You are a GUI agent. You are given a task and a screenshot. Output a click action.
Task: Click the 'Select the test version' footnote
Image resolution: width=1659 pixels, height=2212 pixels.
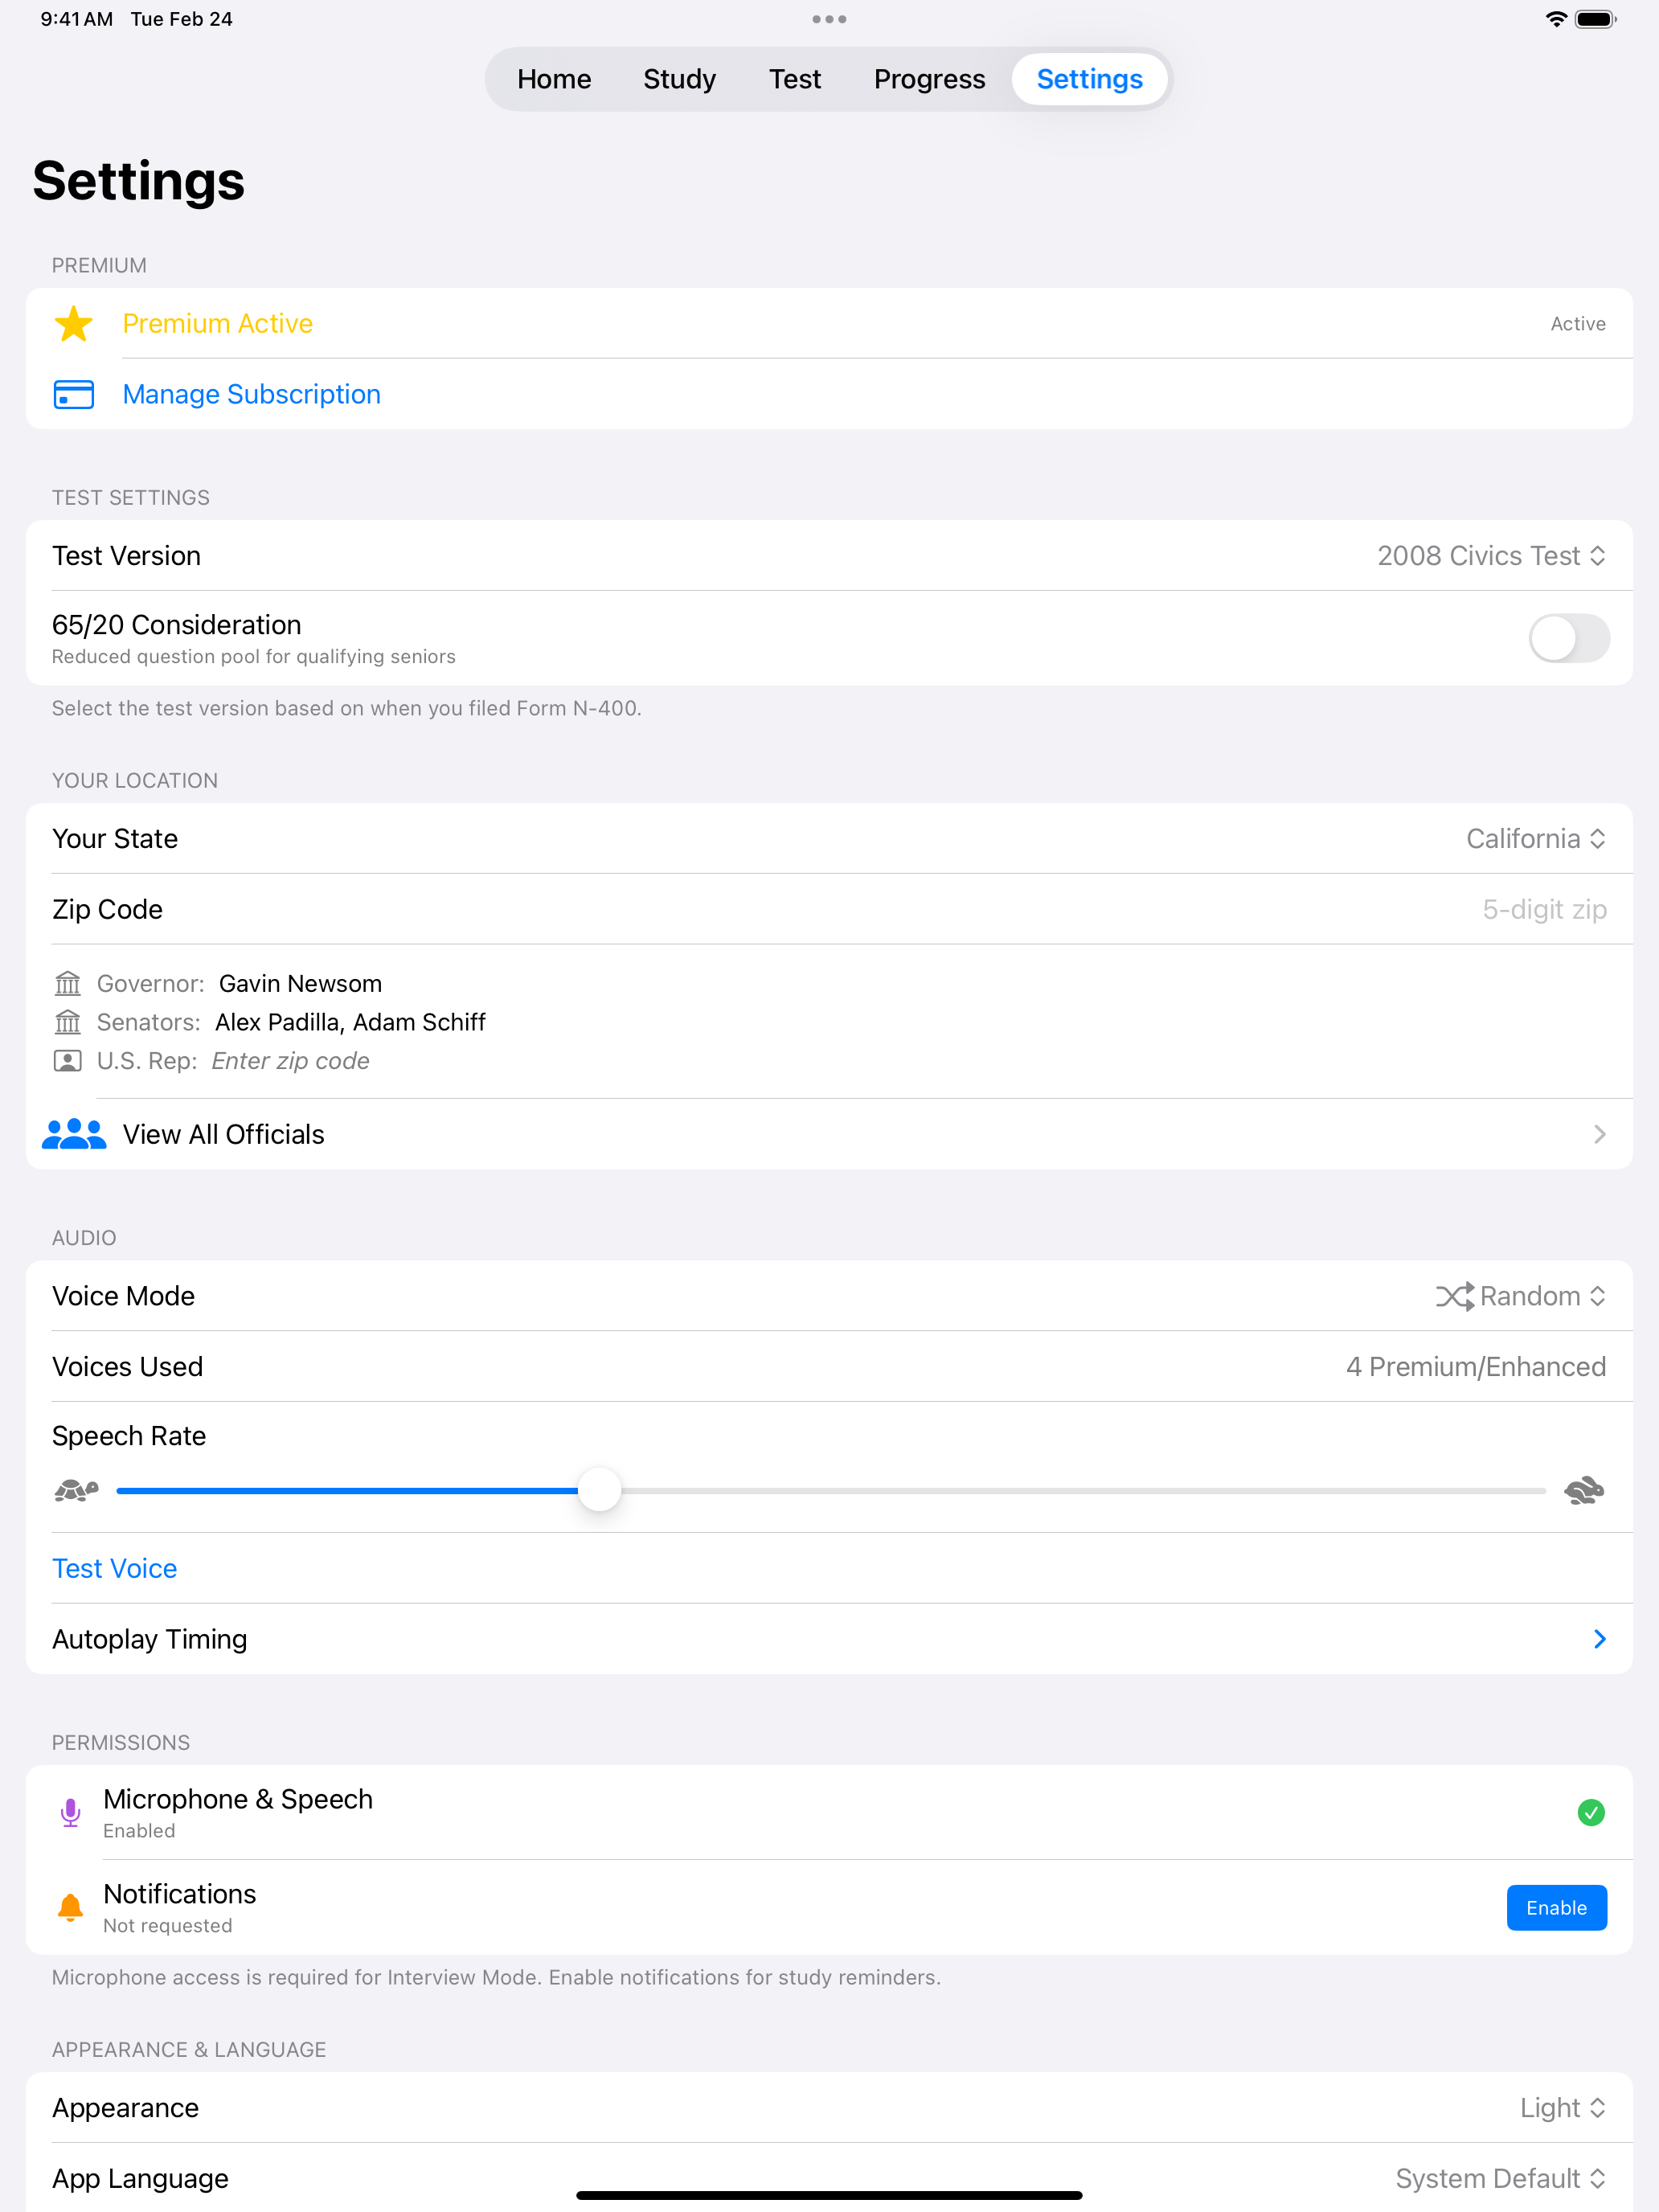click(346, 708)
